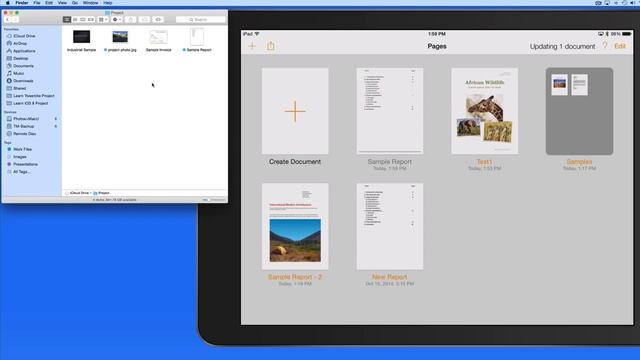Screen dimensions: 640x360
Task: Eject the TM Backup device
Action: (56, 127)
